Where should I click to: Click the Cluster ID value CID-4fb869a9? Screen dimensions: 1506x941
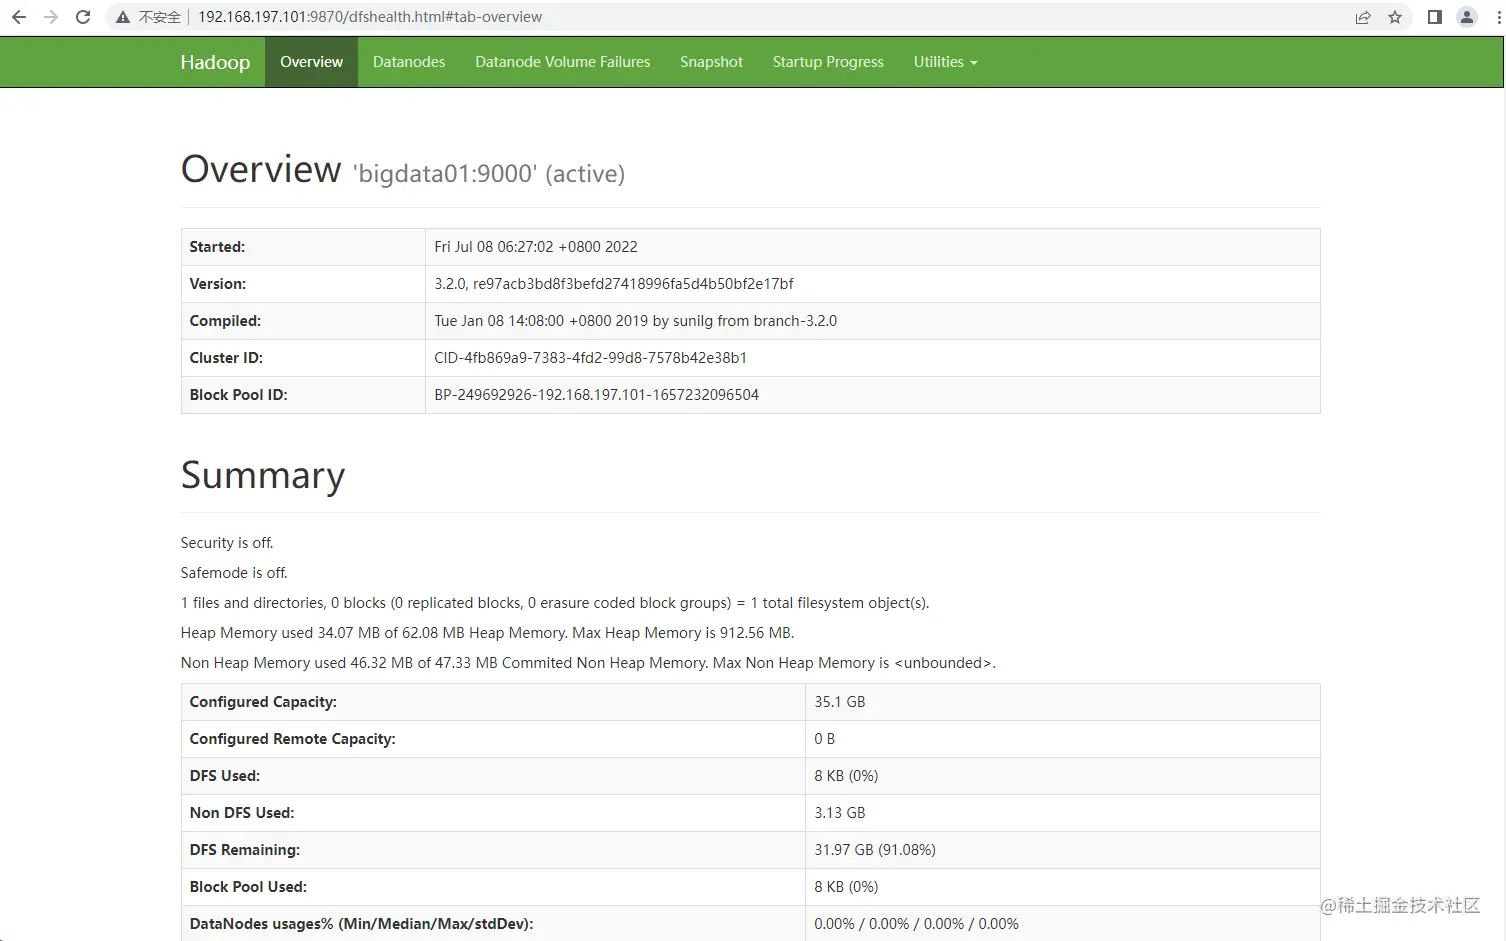point(590,358)
